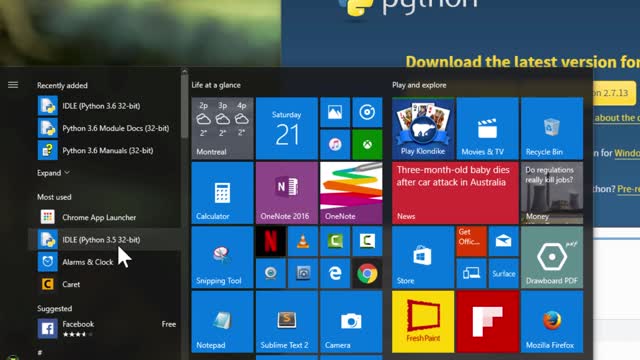Open the webcam app tile
The width and height of the screenshot is (640, 360).
pos(271,273)
